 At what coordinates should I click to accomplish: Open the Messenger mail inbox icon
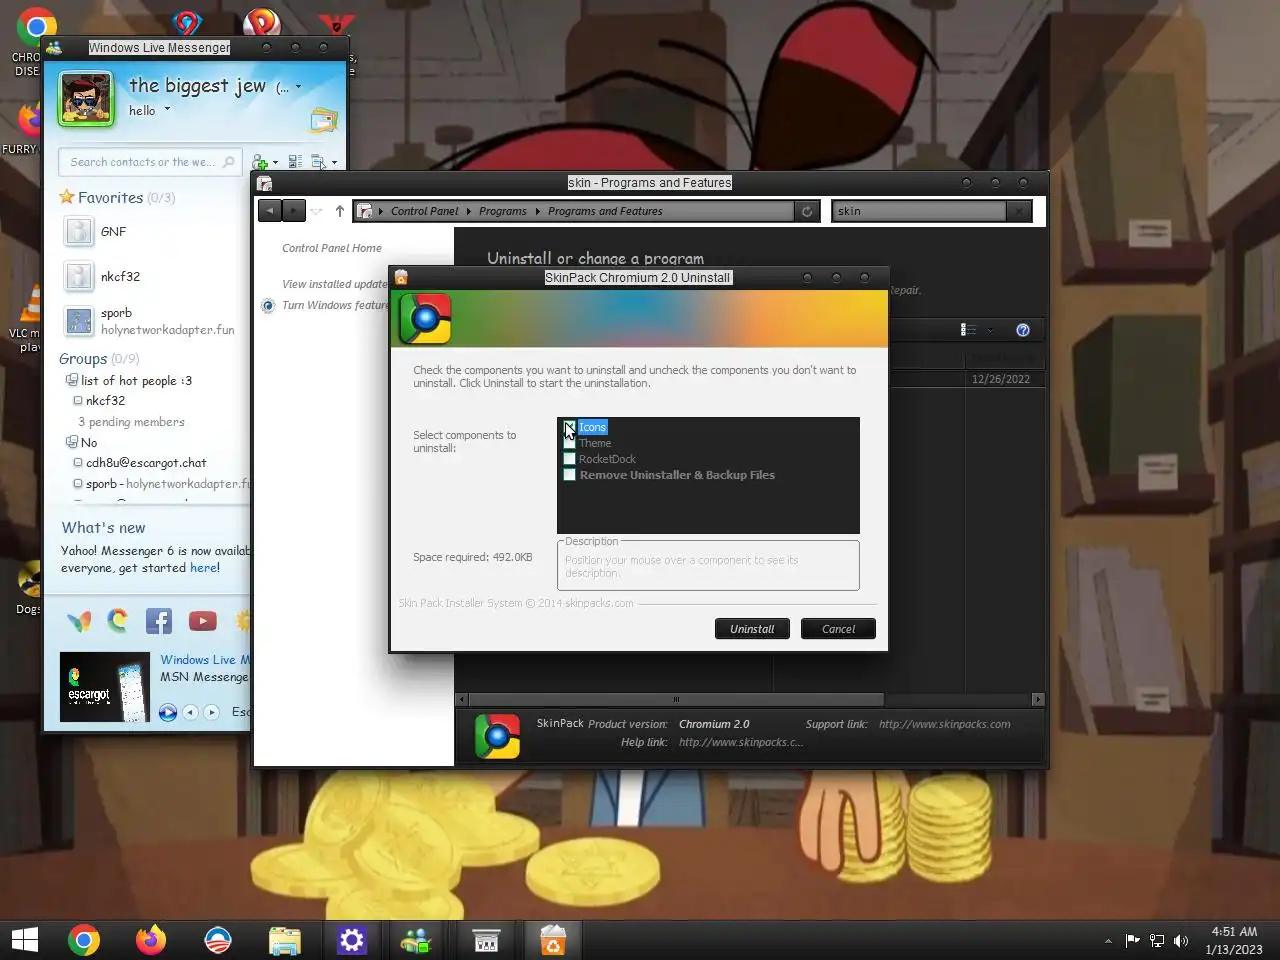point(323,122)
